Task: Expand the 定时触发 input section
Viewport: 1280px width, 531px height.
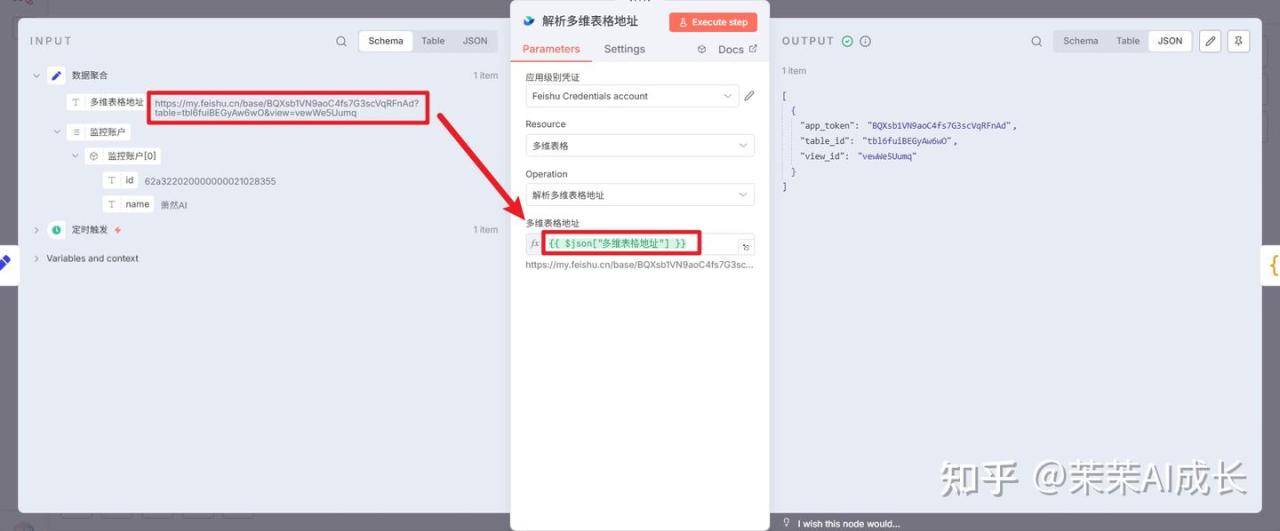Action: tap(37, 230)
